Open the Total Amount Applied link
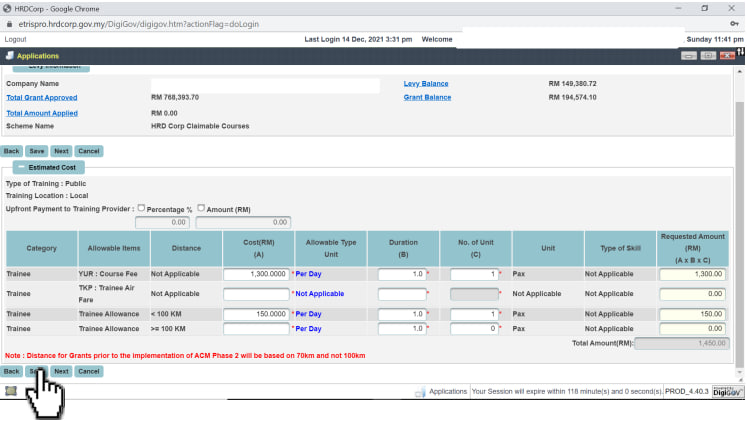This screenshot has height=422, width=747. (x=42, y=113)
